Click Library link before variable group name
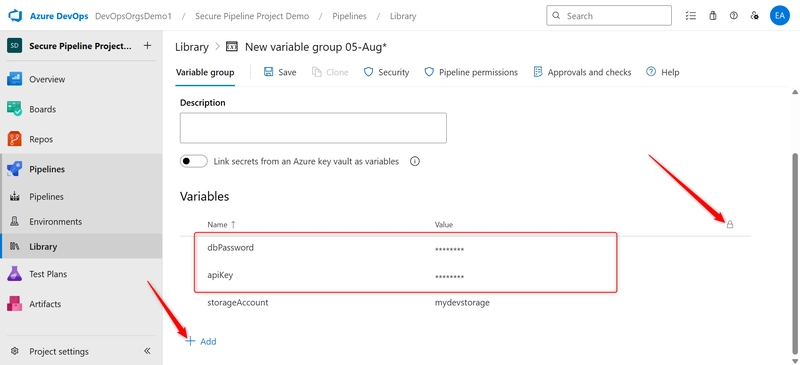 [x=192, y=47]
